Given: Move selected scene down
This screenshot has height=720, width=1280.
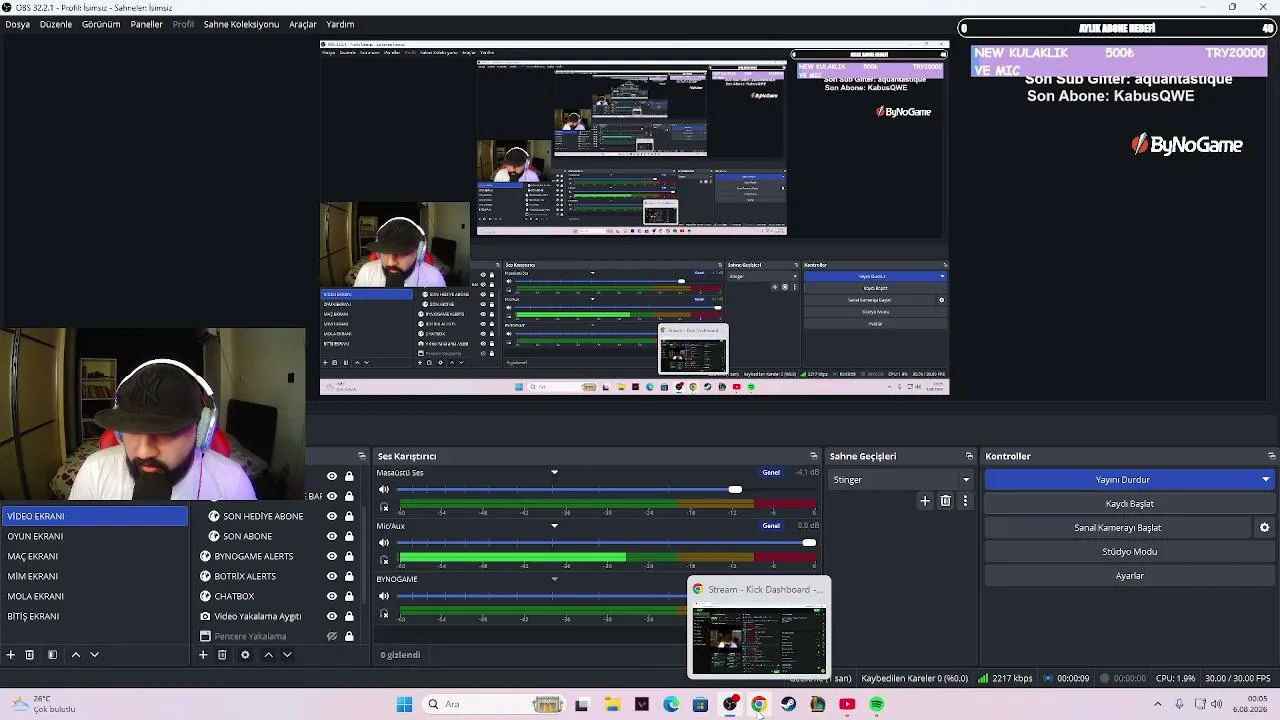Looking at the screenshot, I should tap(95, 655).
